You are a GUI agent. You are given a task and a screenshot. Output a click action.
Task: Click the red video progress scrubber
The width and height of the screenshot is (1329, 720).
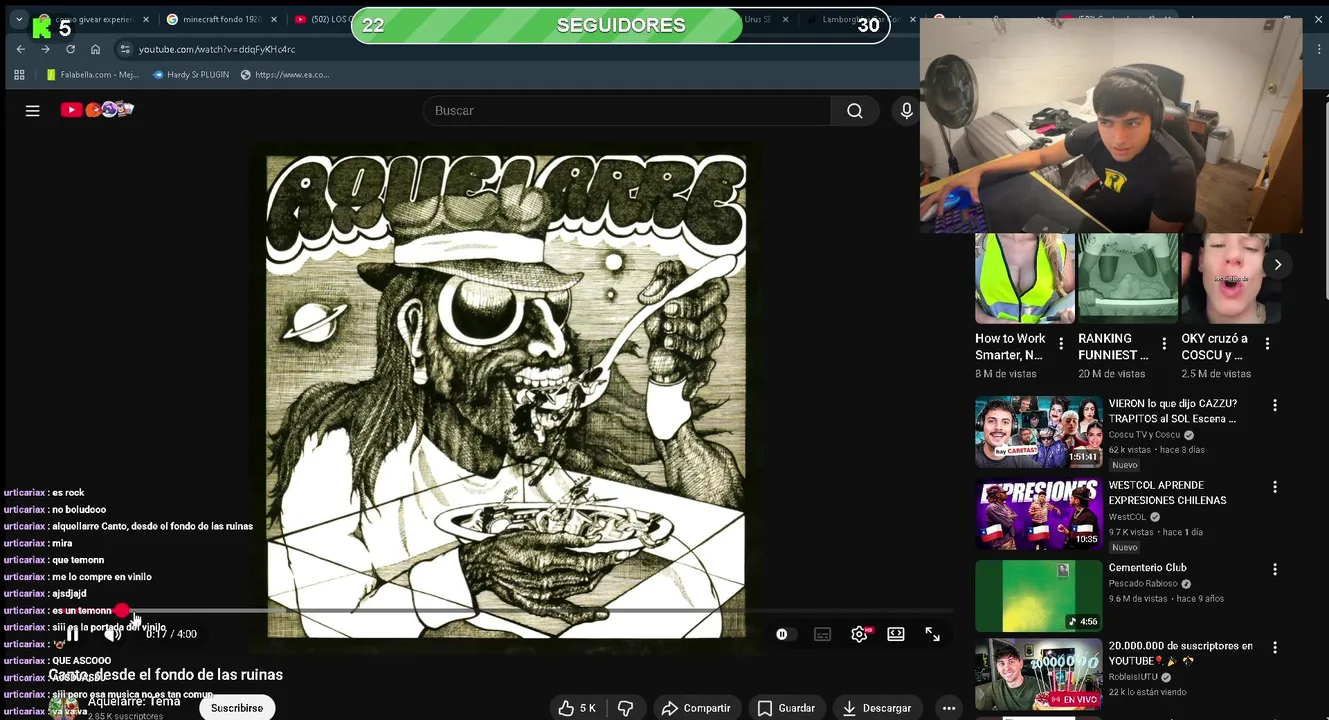(x=121, y=610)
